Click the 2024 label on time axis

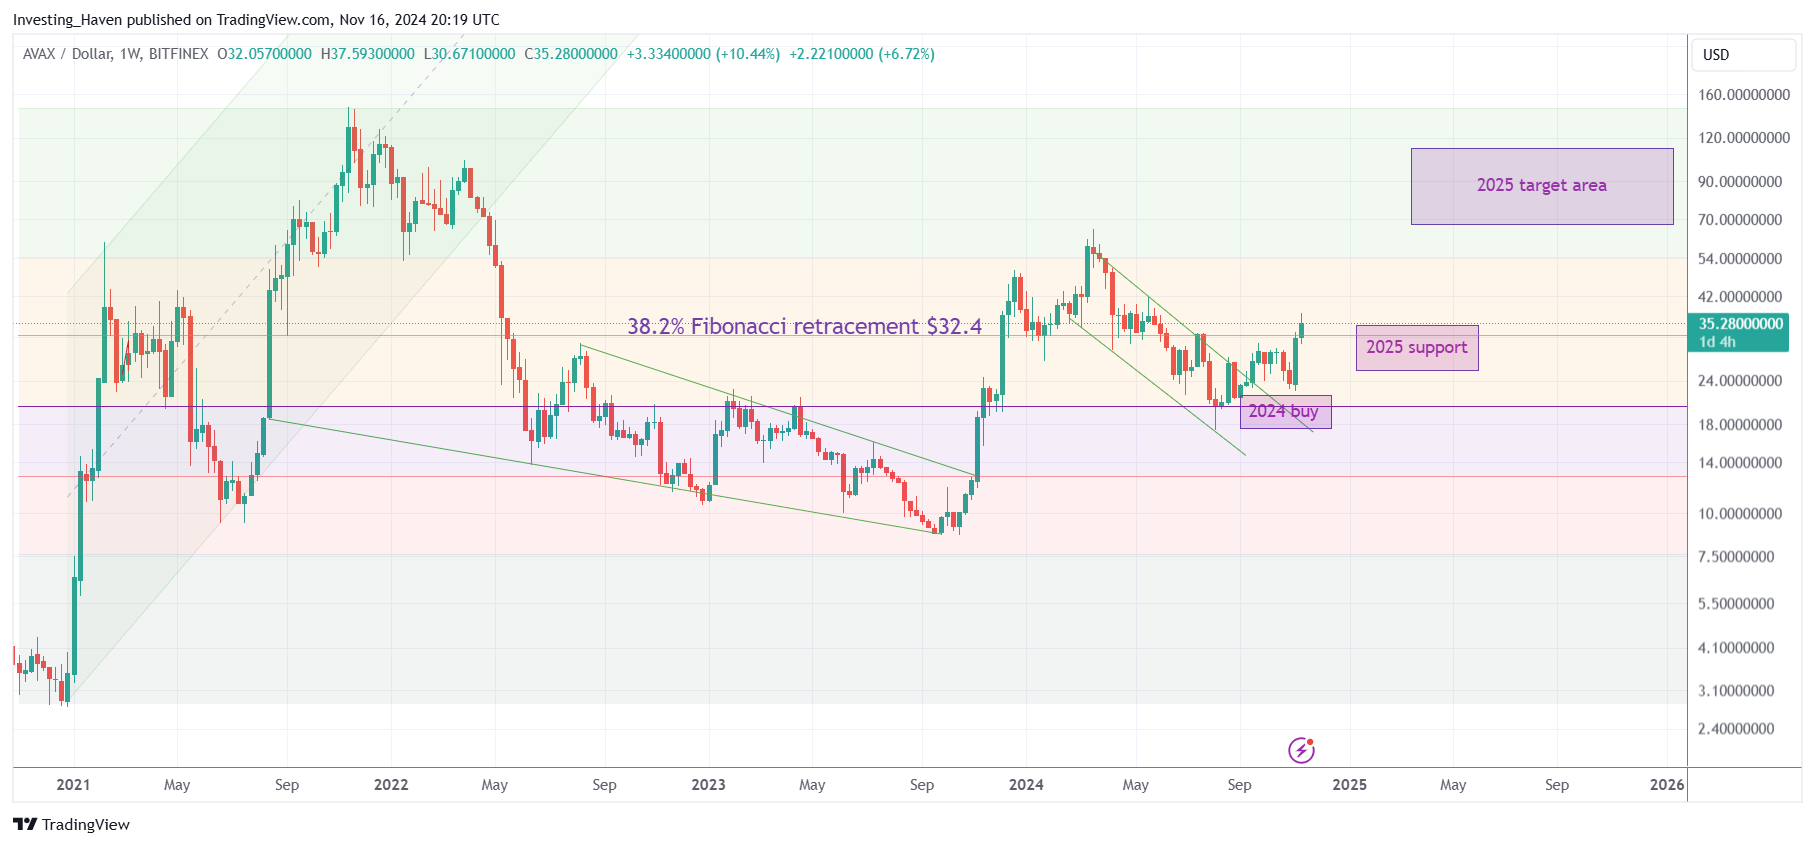(1026, 785)
